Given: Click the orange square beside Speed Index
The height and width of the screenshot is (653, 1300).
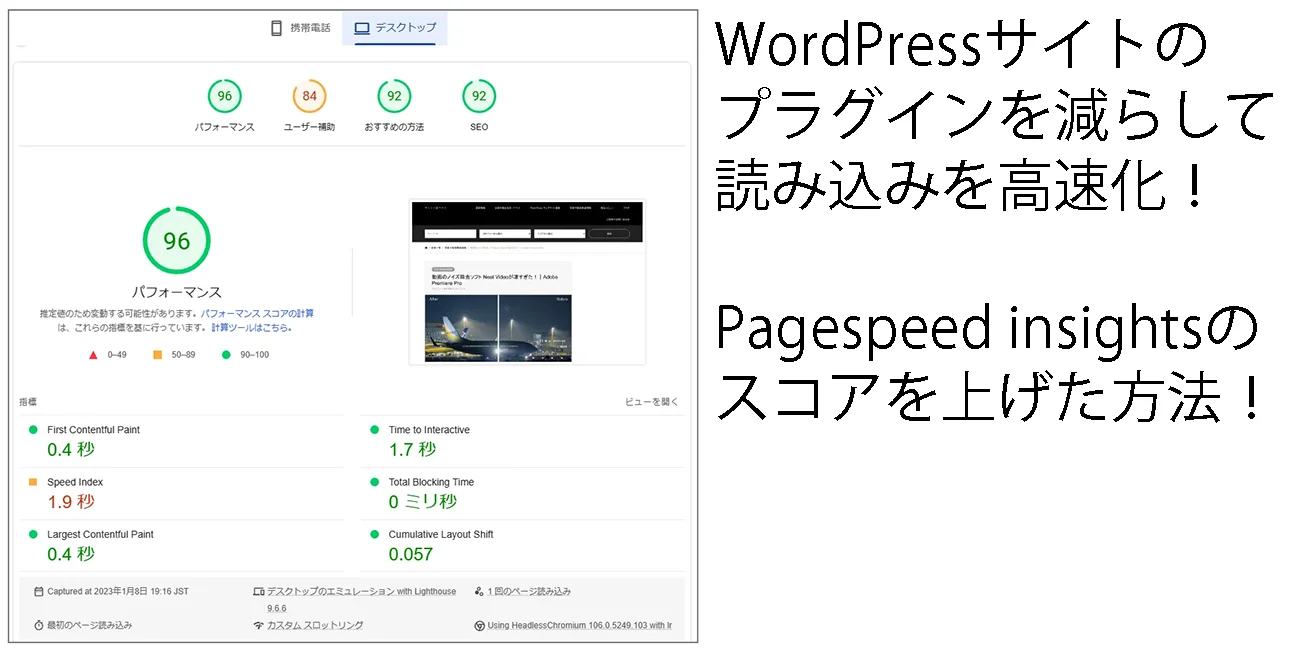Looking at the screenshot, I should coord(33,482).
